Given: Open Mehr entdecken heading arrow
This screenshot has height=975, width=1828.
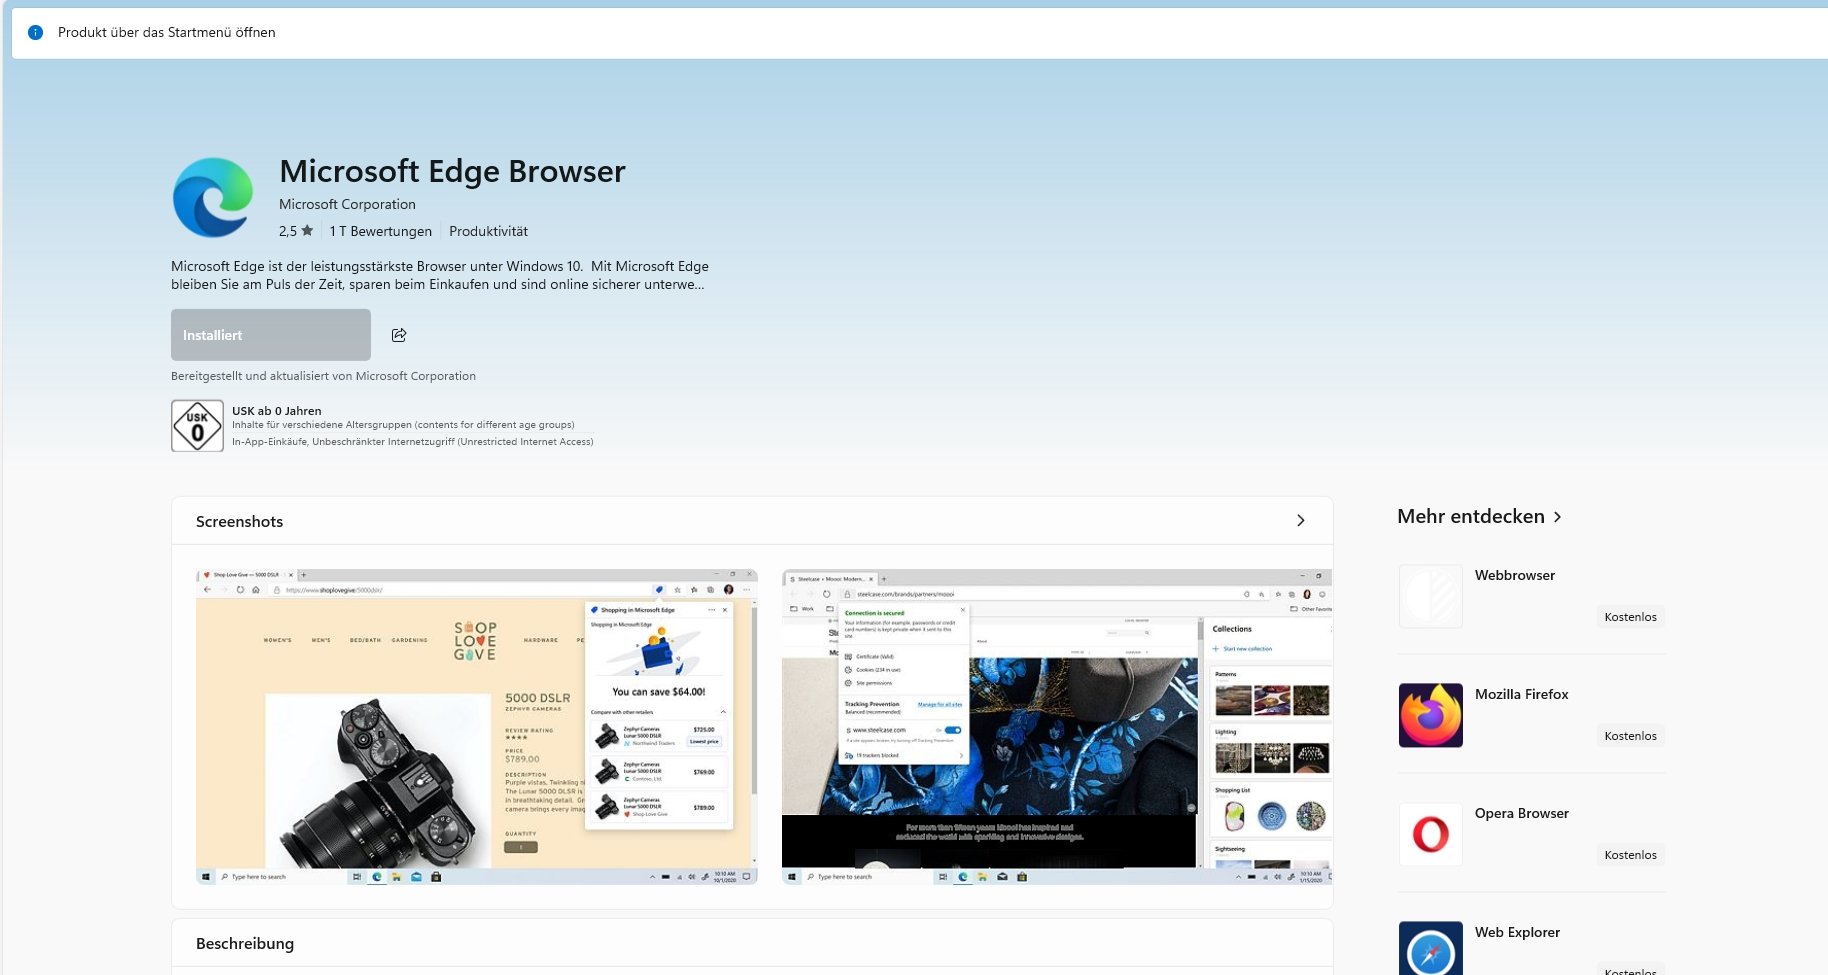Looking at the screenshot, I should tap(1557, 517).
